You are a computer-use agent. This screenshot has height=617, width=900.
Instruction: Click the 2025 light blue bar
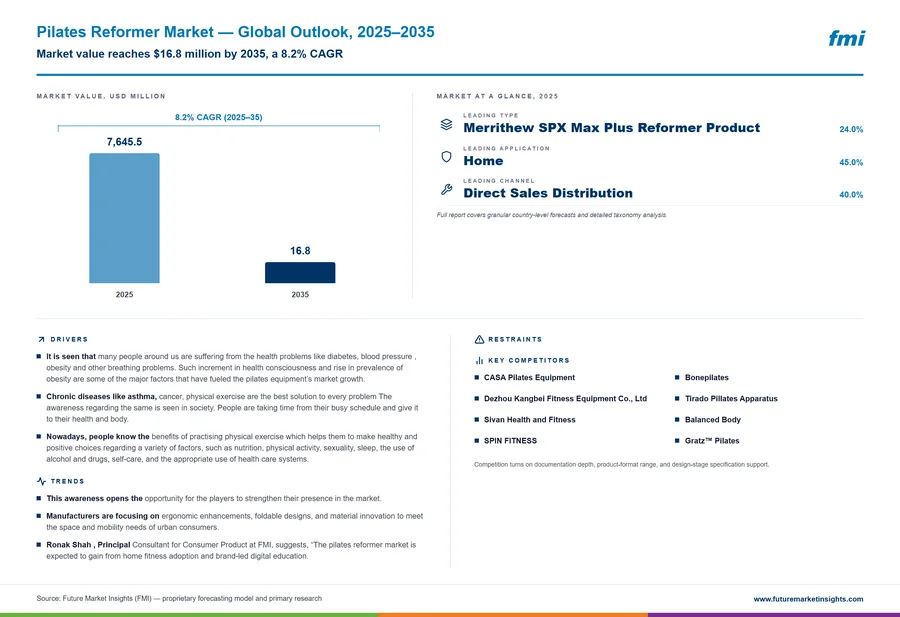coord(125,218)
